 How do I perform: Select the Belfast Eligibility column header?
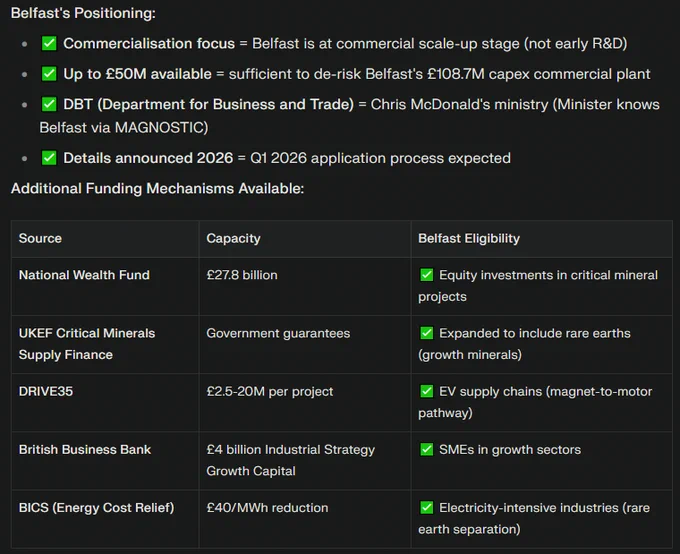469,238
